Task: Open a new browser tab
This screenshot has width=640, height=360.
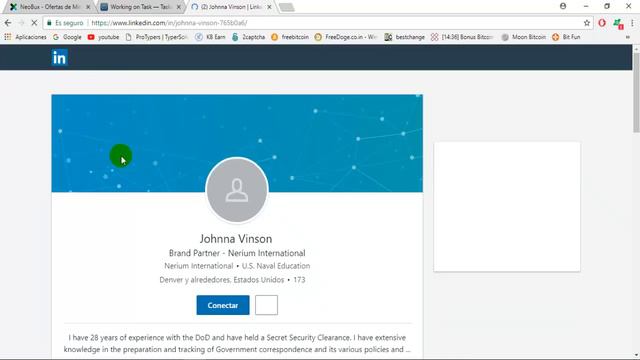Action: coord(287,7)
